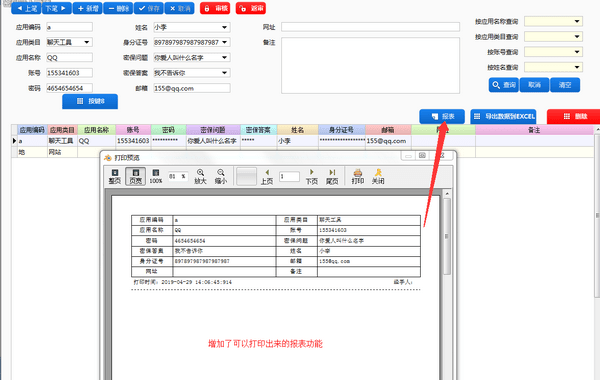
Task: Click the 姓名 column header
Action: pos(298,130)
